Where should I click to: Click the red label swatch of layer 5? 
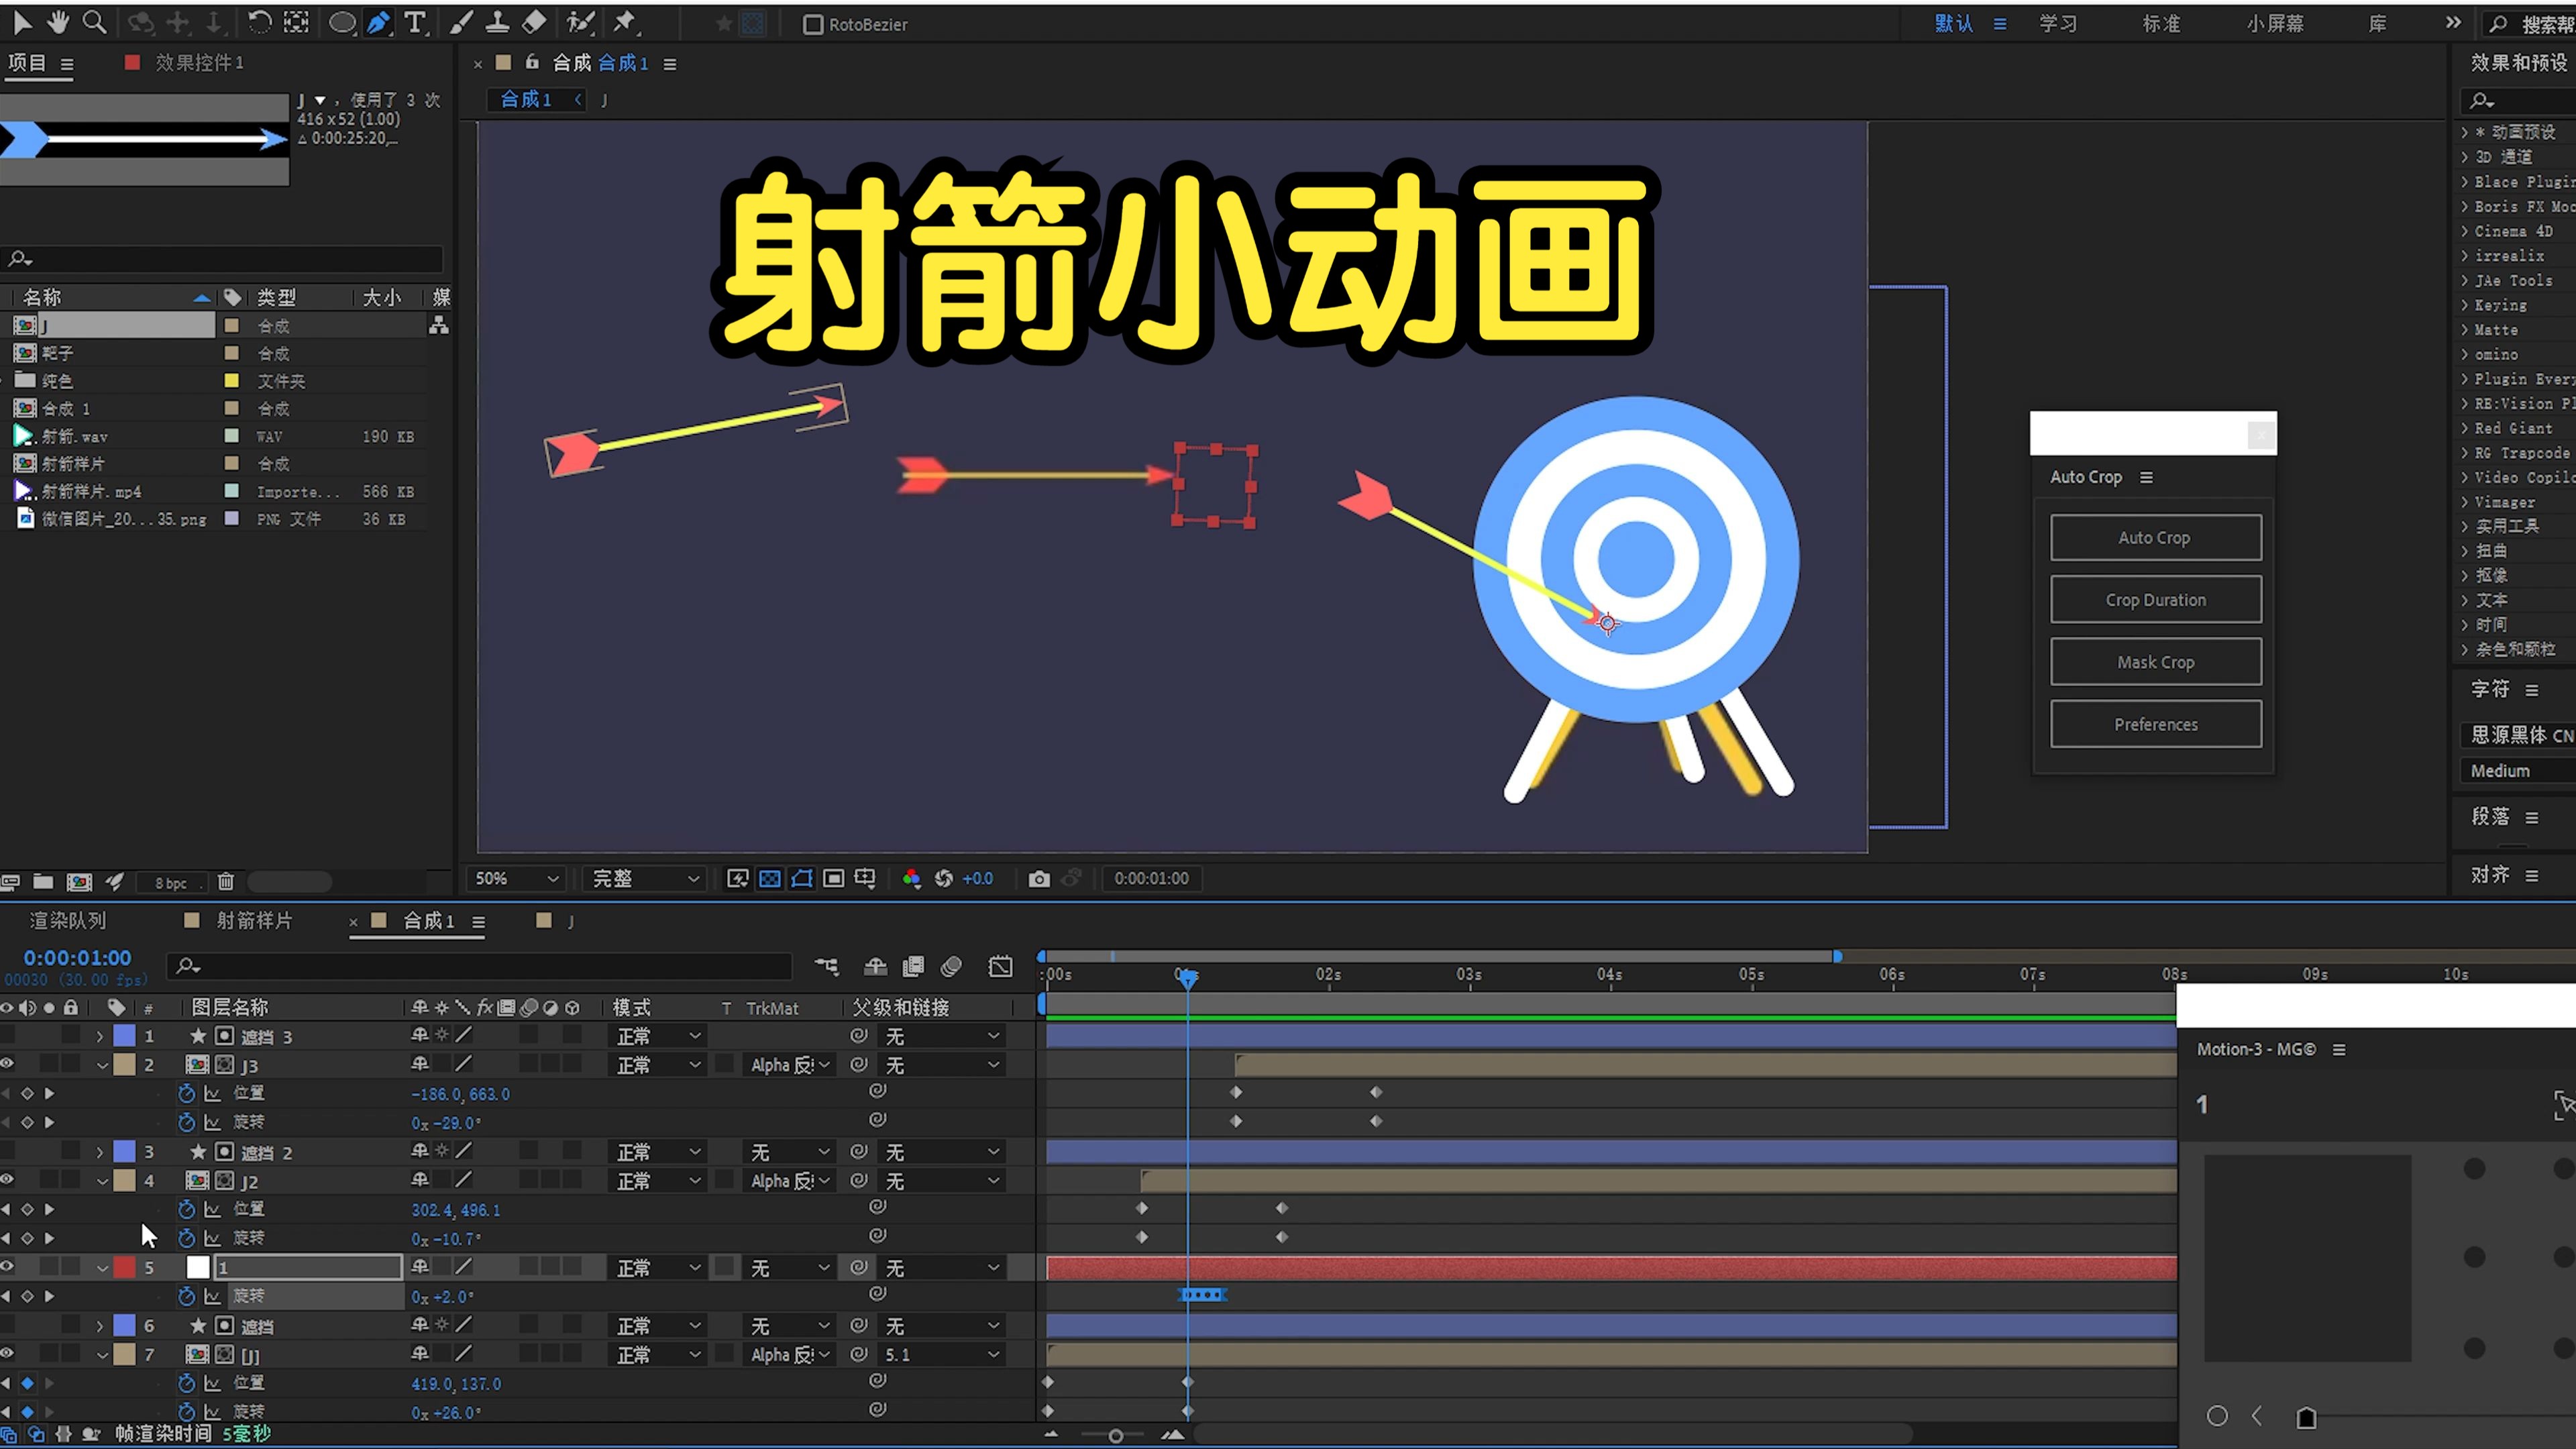click(124, 1267)
